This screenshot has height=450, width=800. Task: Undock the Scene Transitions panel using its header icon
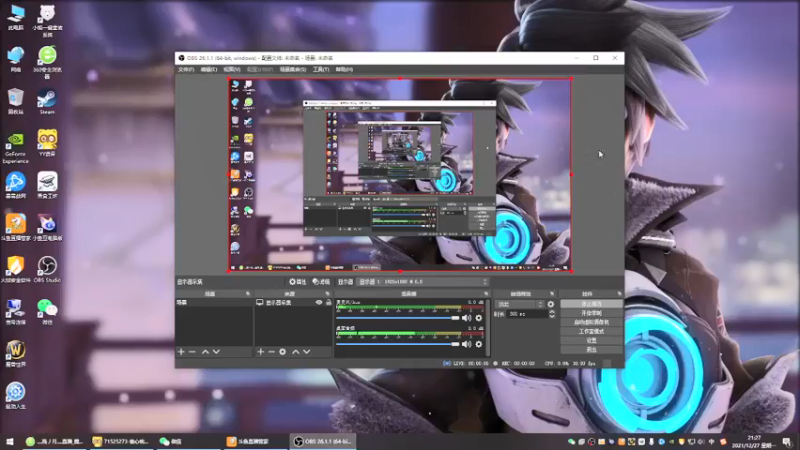pyautogui.click(x=552, y=294)
